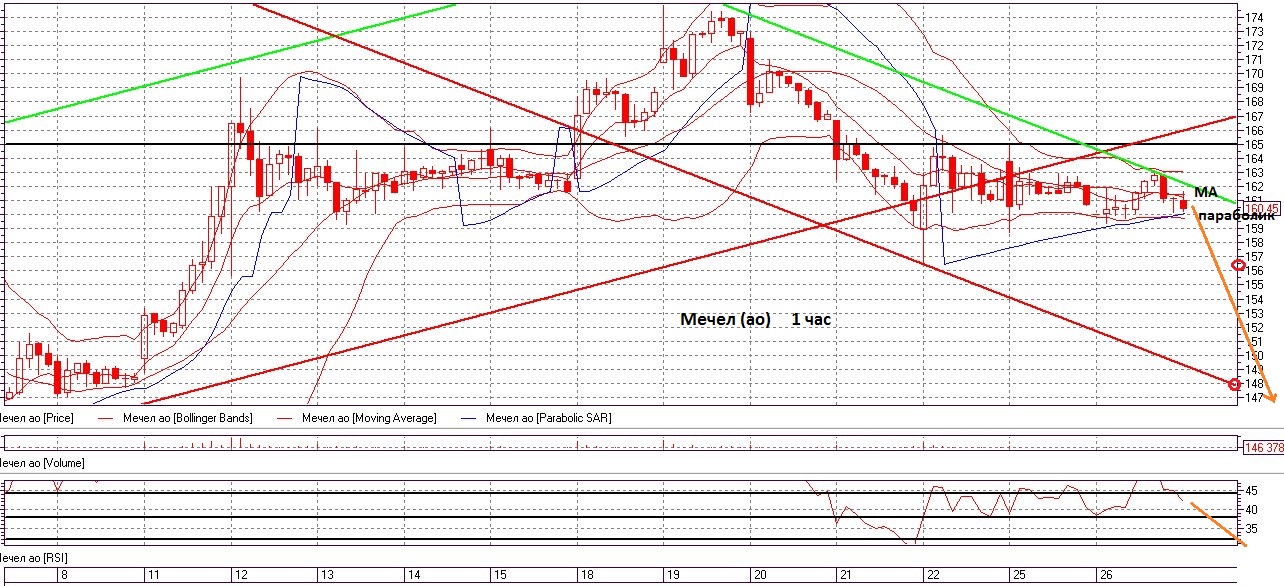Click date label 19 on the time axis
The width and height of the screenshot is (1284, 586).
[673, 576]
